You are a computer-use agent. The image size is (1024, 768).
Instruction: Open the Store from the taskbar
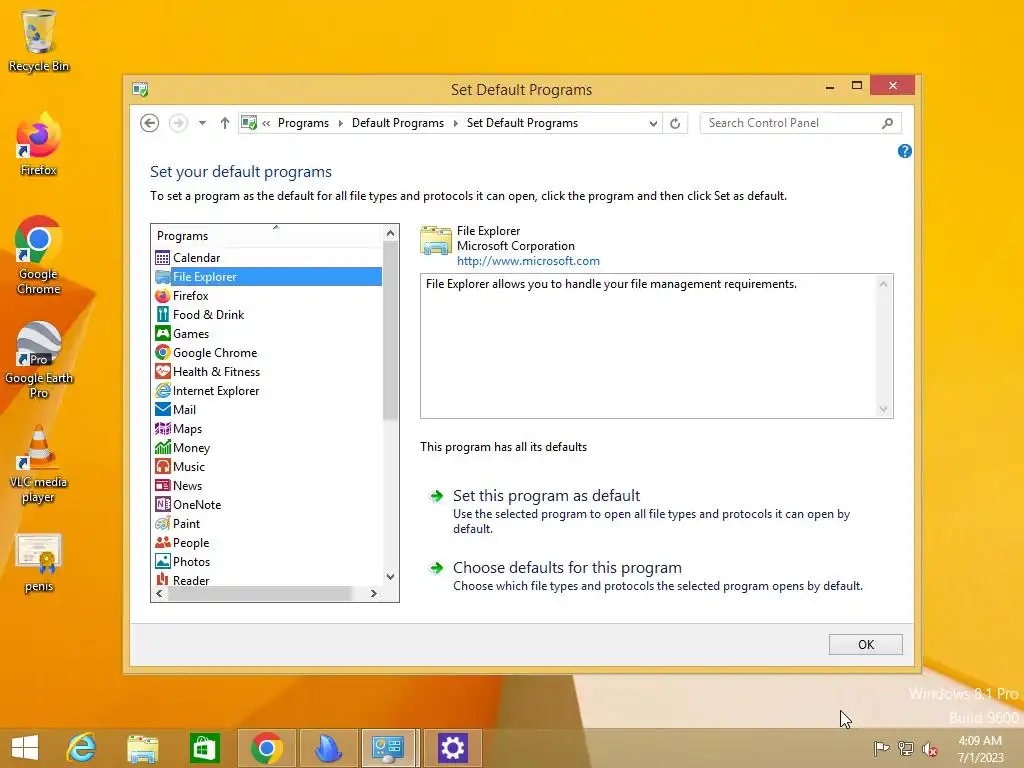pyautogui.click(x=204, y=748)
